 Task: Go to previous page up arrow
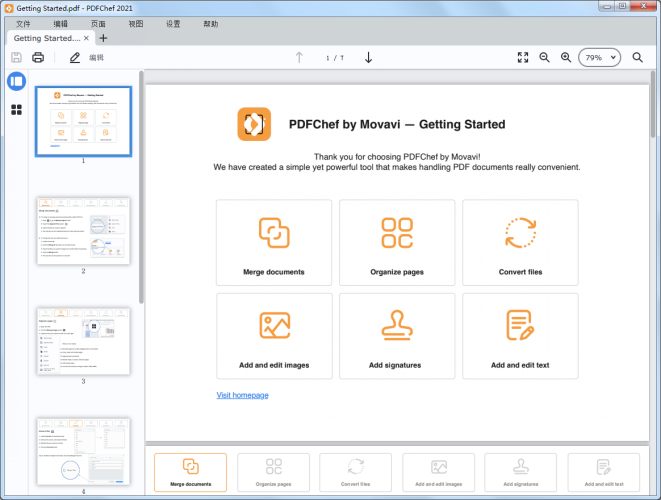[299, 57]
